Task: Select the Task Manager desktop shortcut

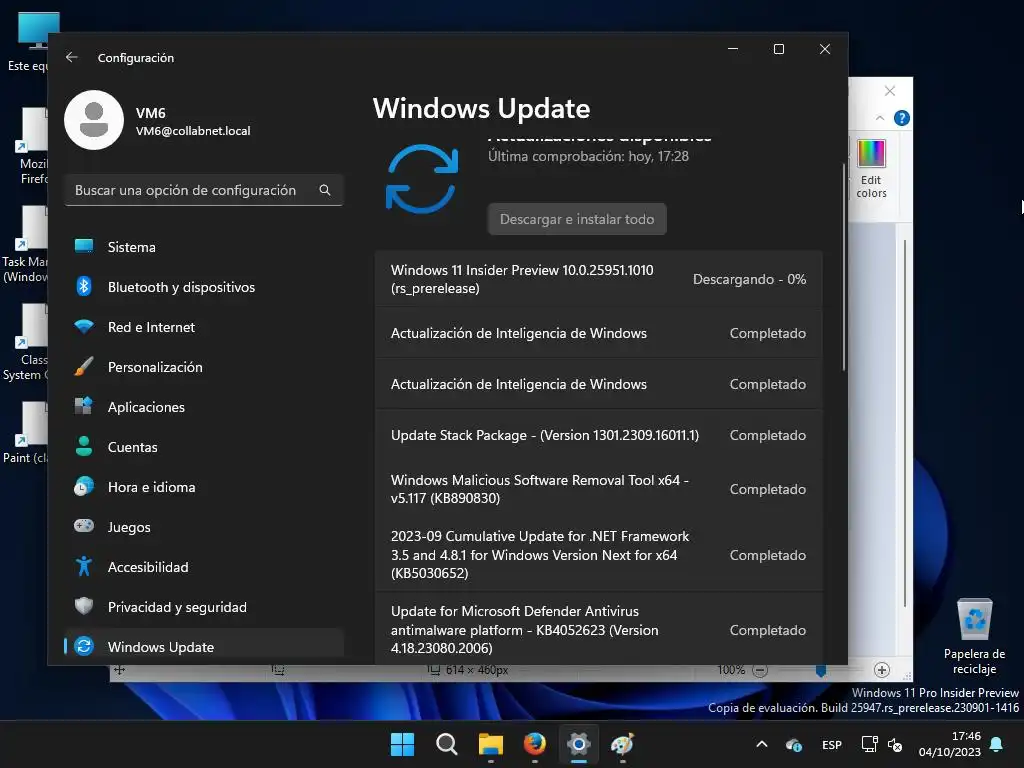Action: coord(25,244)
